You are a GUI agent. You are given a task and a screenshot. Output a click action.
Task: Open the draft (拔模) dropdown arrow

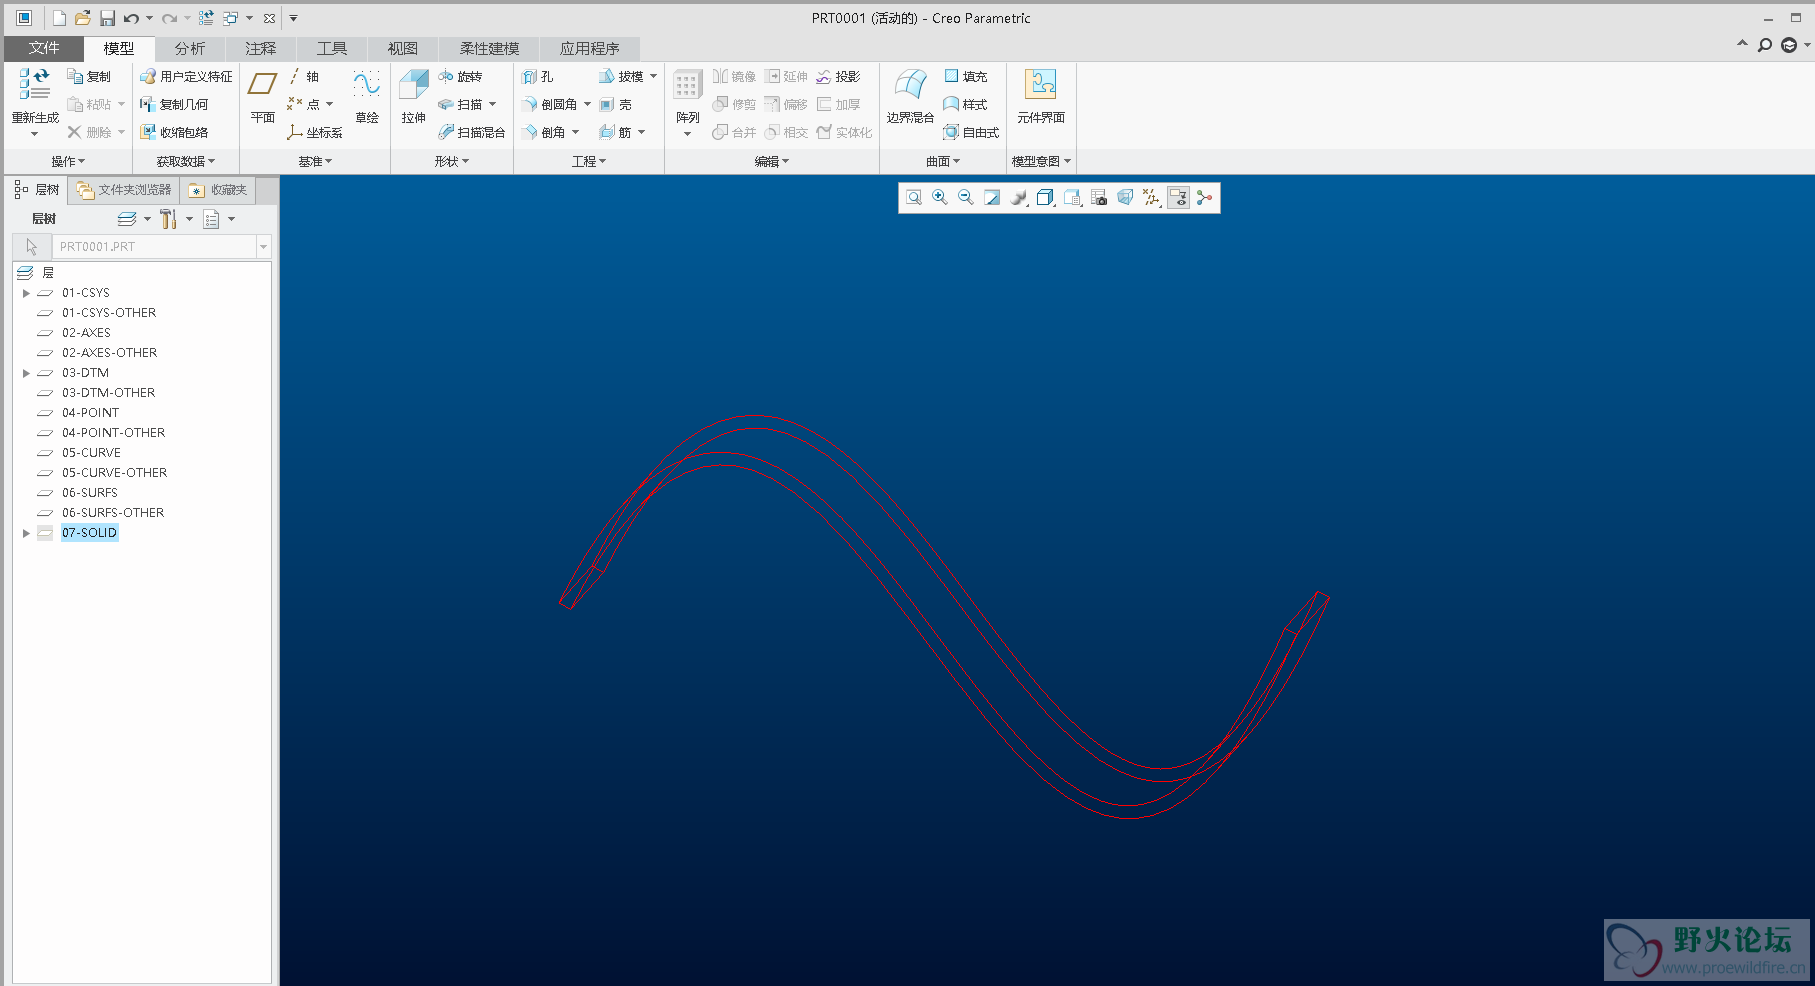[654, 76]
